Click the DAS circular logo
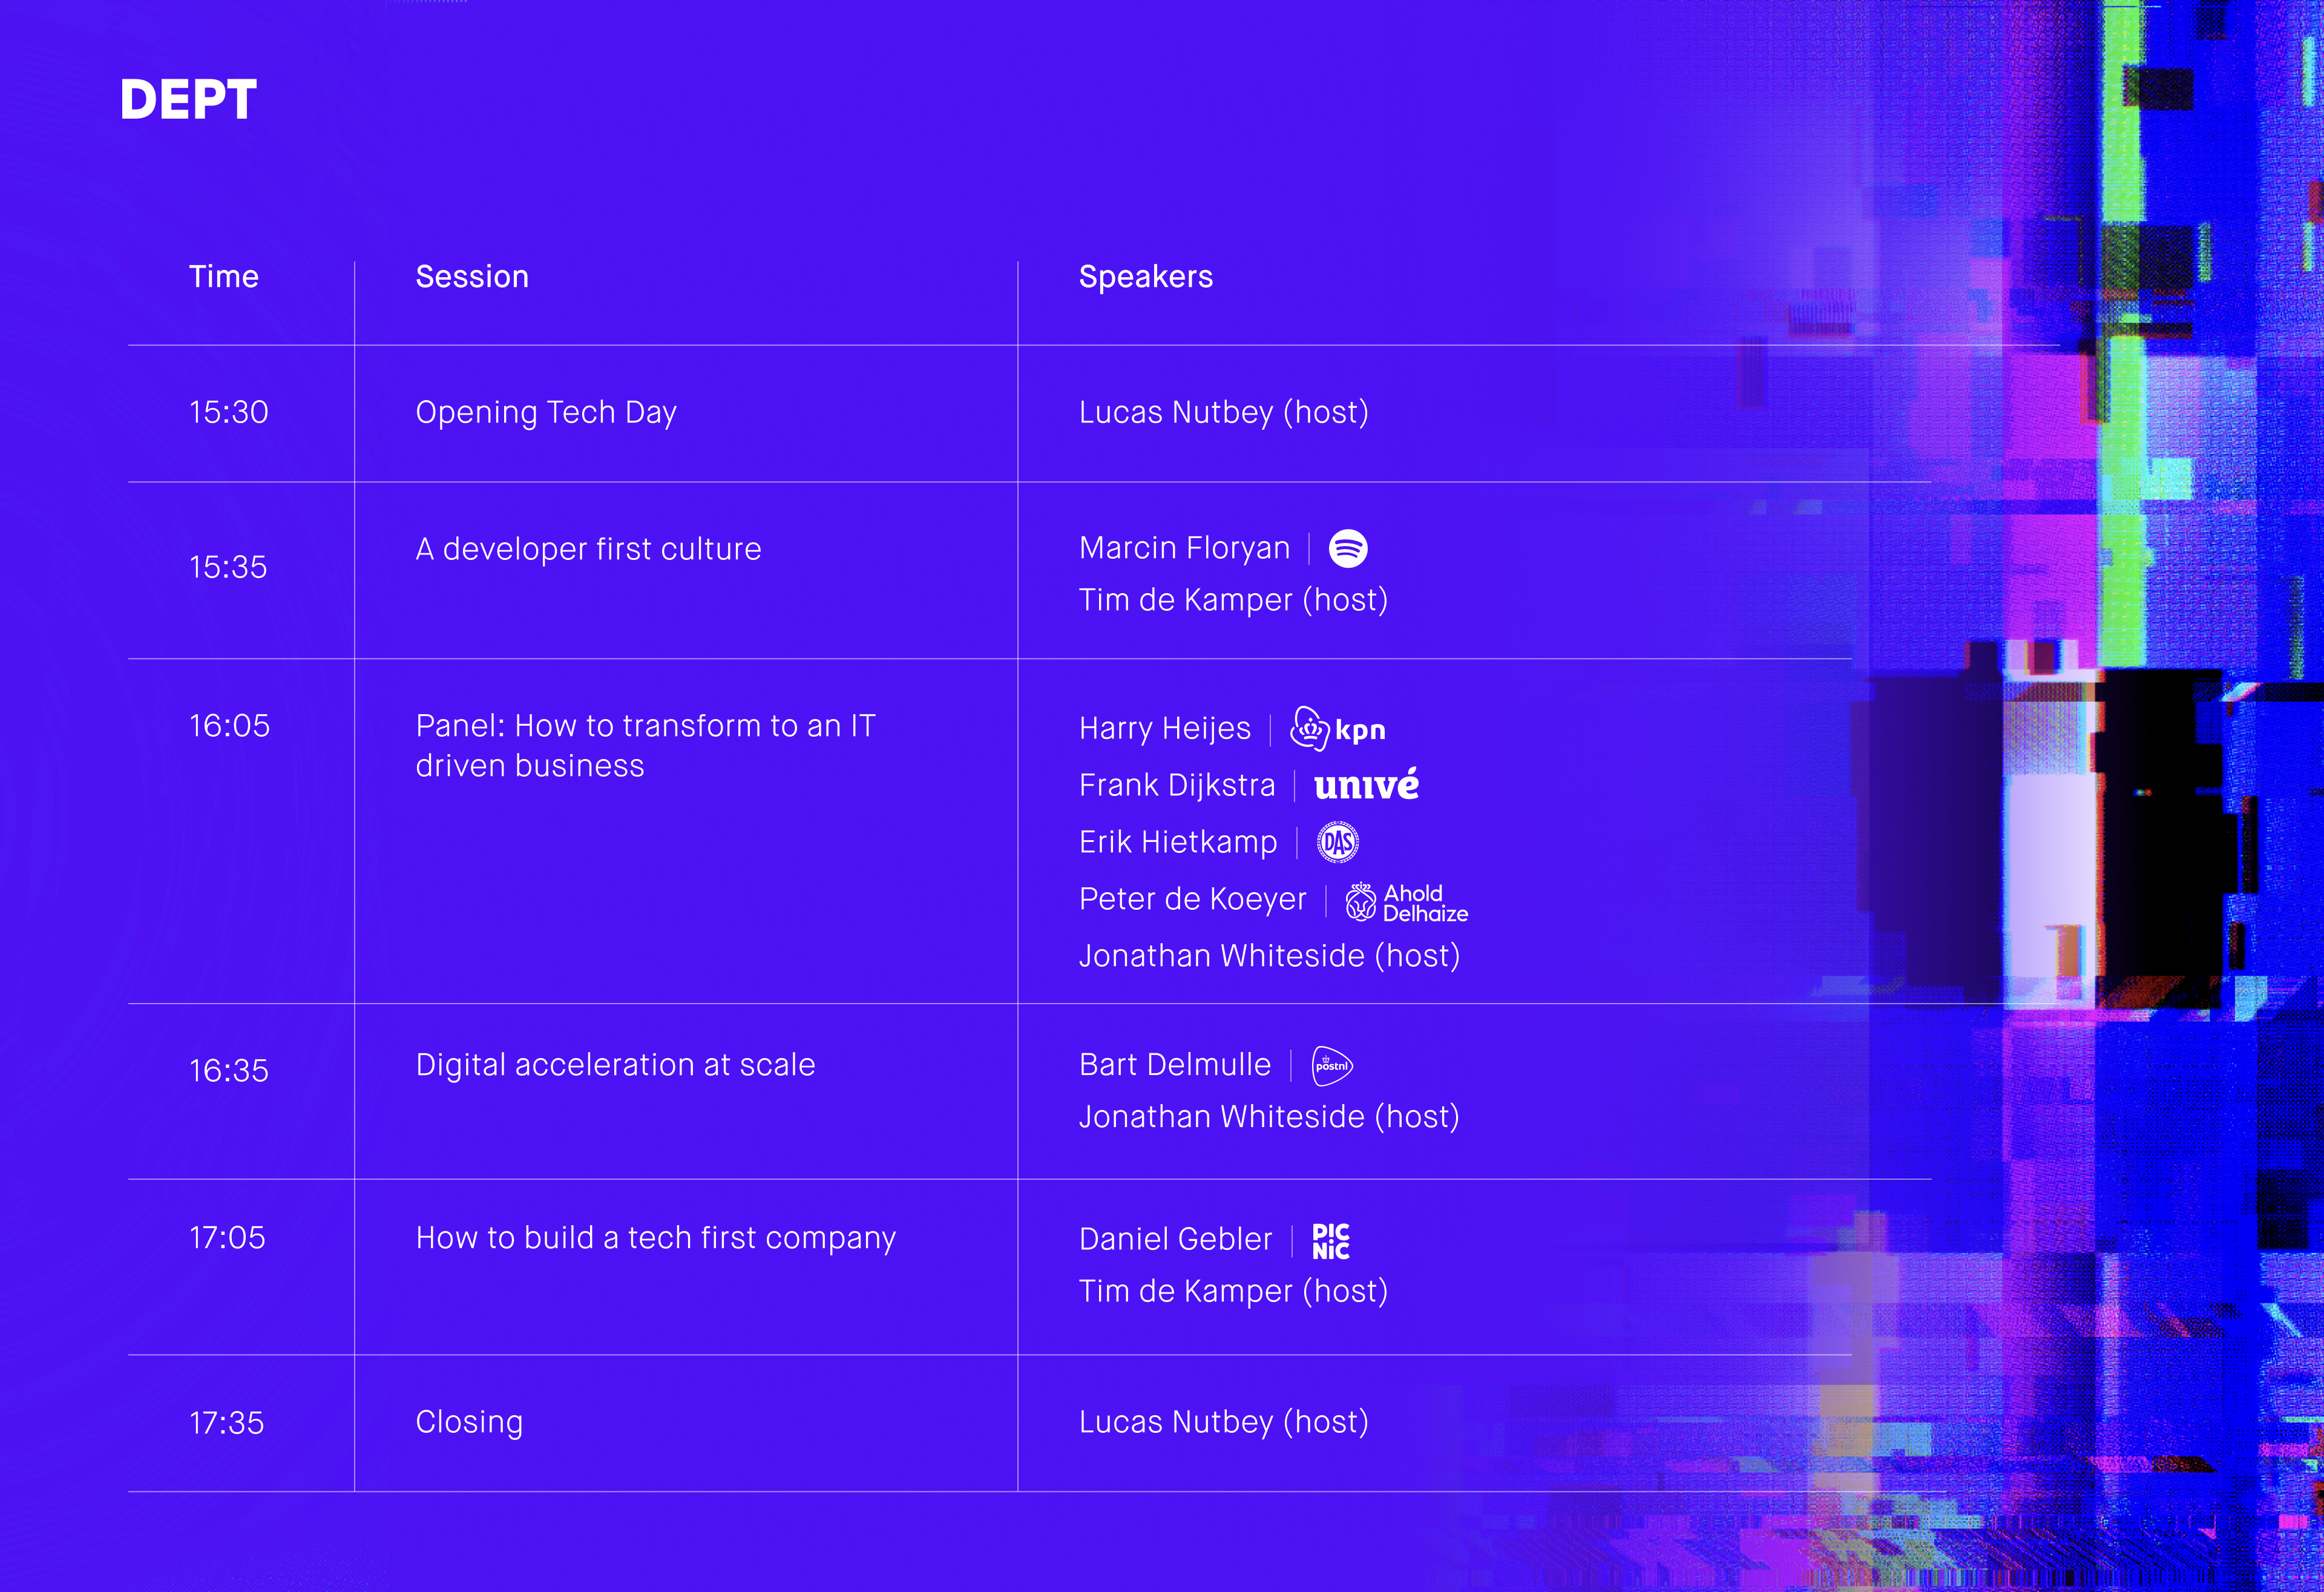 click(1337, 842)
